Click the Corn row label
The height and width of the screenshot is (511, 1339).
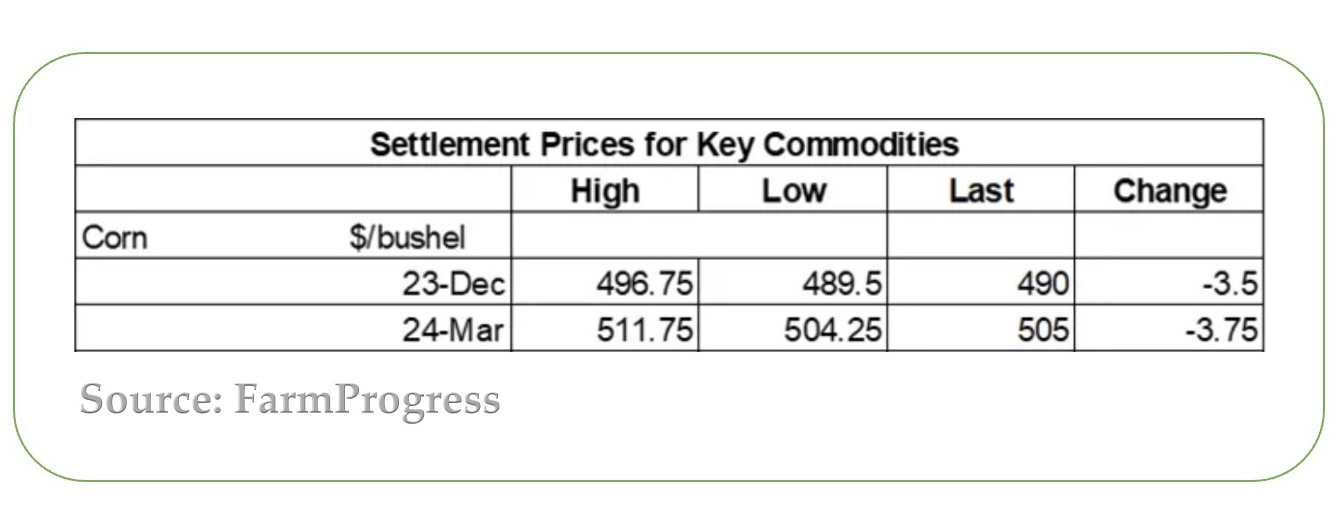coord(115,237)
